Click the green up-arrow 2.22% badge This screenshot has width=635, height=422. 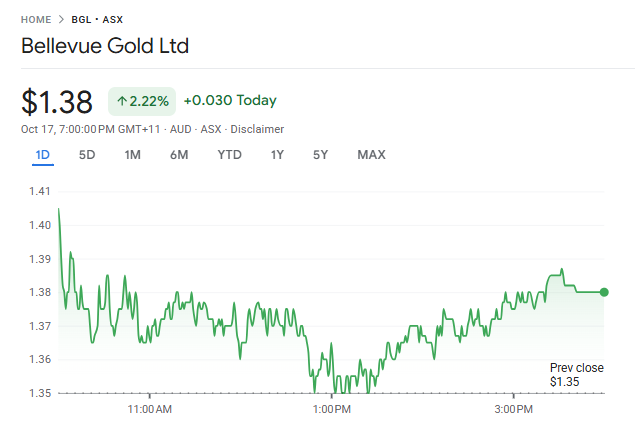pos(141,101)
